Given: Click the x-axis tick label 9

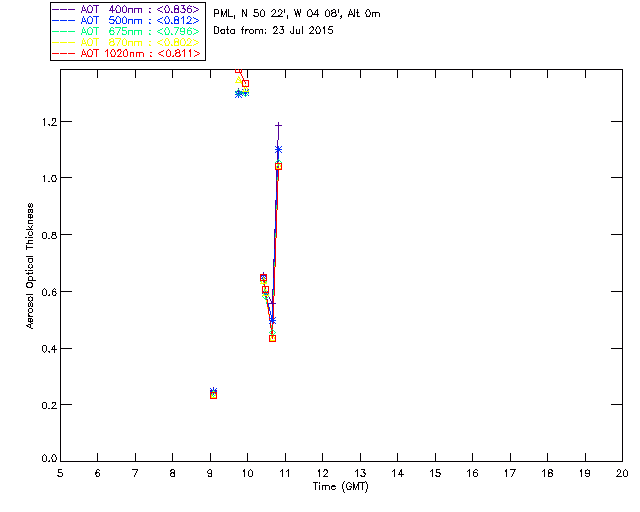Looking at the screenshot, I should point(210,473).
